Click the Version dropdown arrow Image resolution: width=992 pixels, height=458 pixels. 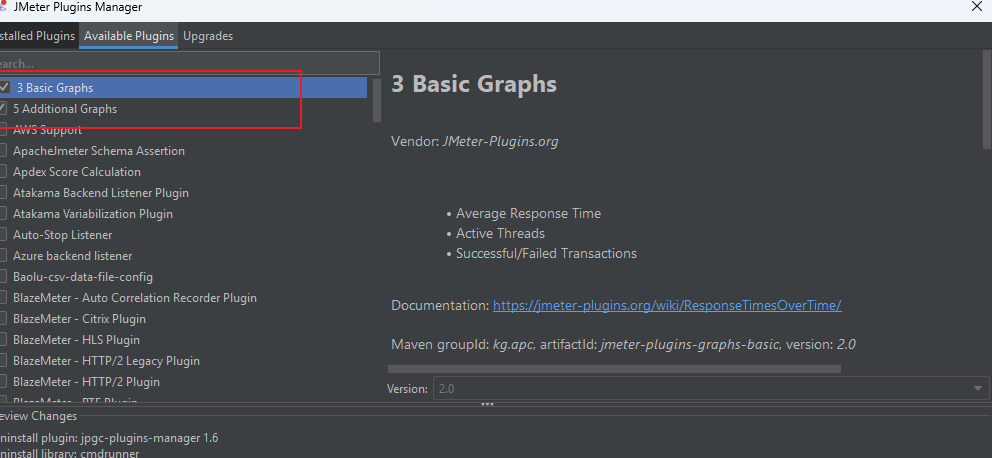click(x=978, y=388)
